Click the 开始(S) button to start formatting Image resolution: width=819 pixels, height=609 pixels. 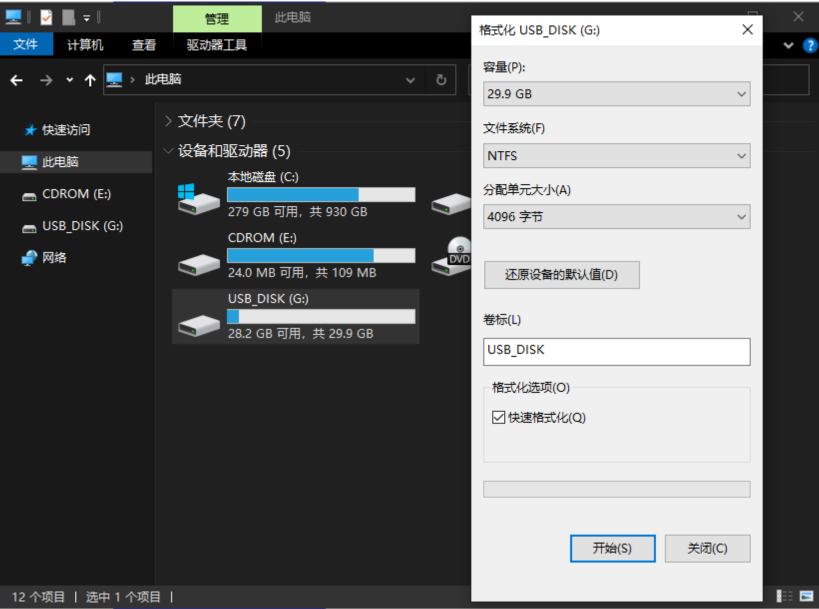(612, 548)
